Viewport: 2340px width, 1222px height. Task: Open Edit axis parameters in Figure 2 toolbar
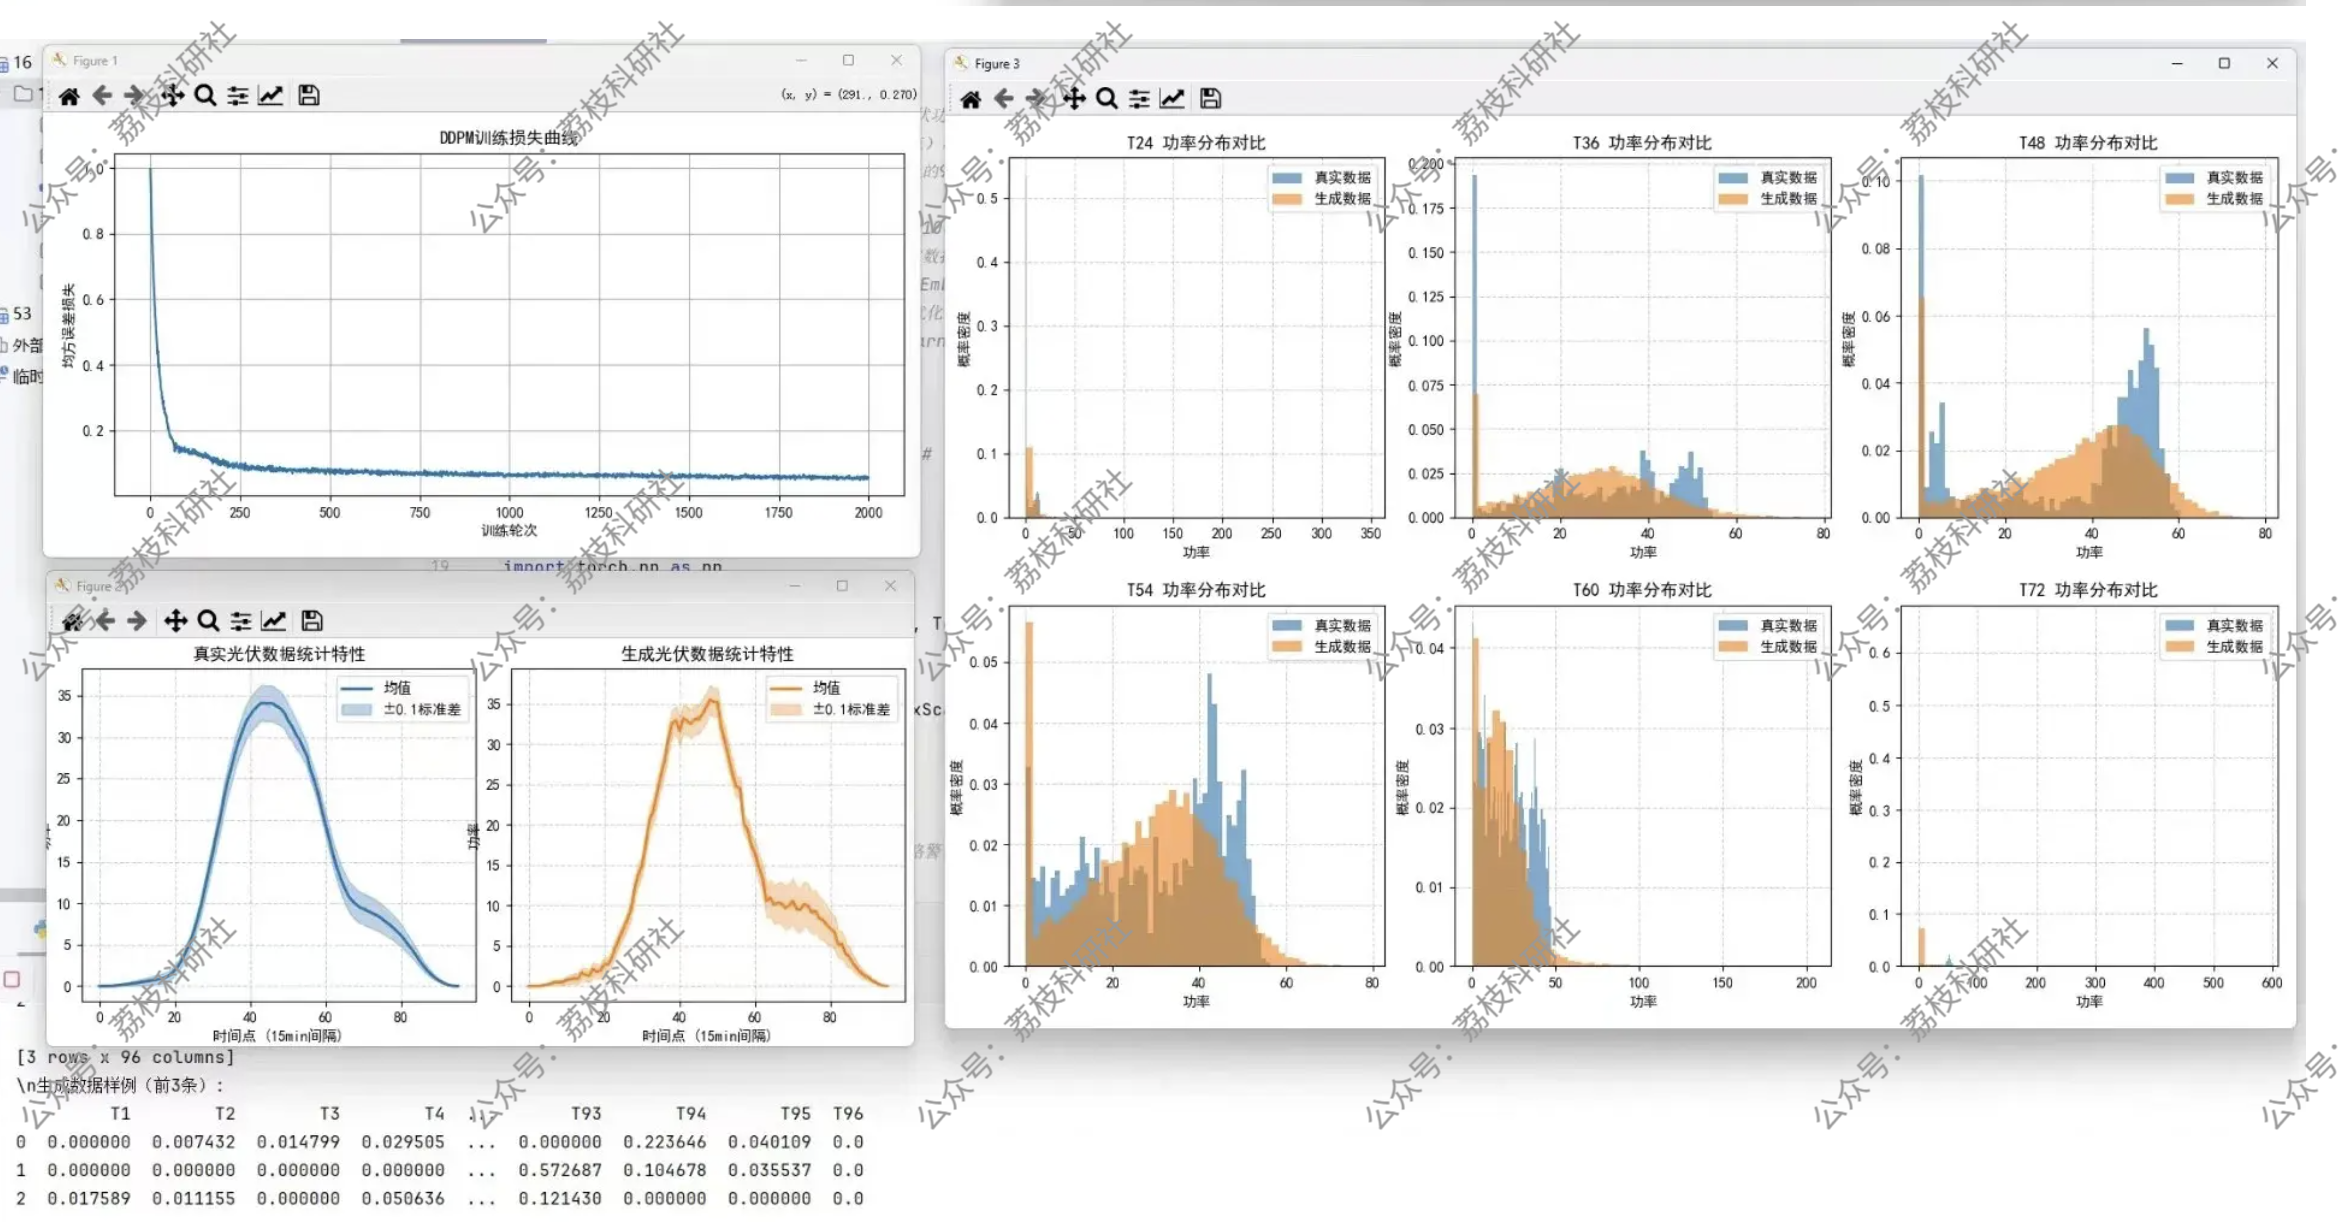point(274,621)
